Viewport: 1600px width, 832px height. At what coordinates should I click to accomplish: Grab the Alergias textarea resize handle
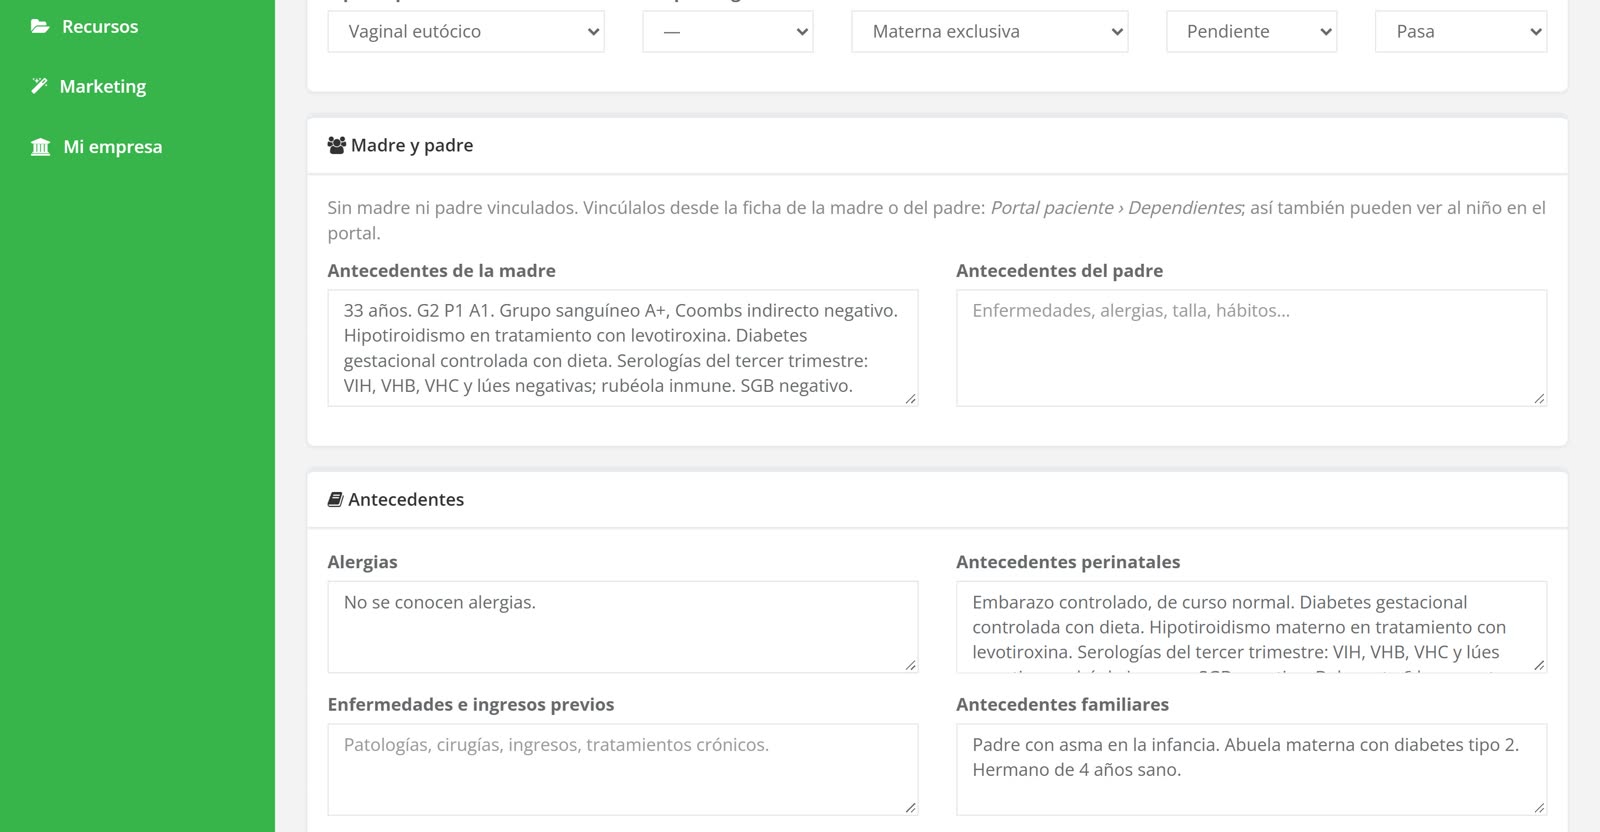click(x=910, y=665)
